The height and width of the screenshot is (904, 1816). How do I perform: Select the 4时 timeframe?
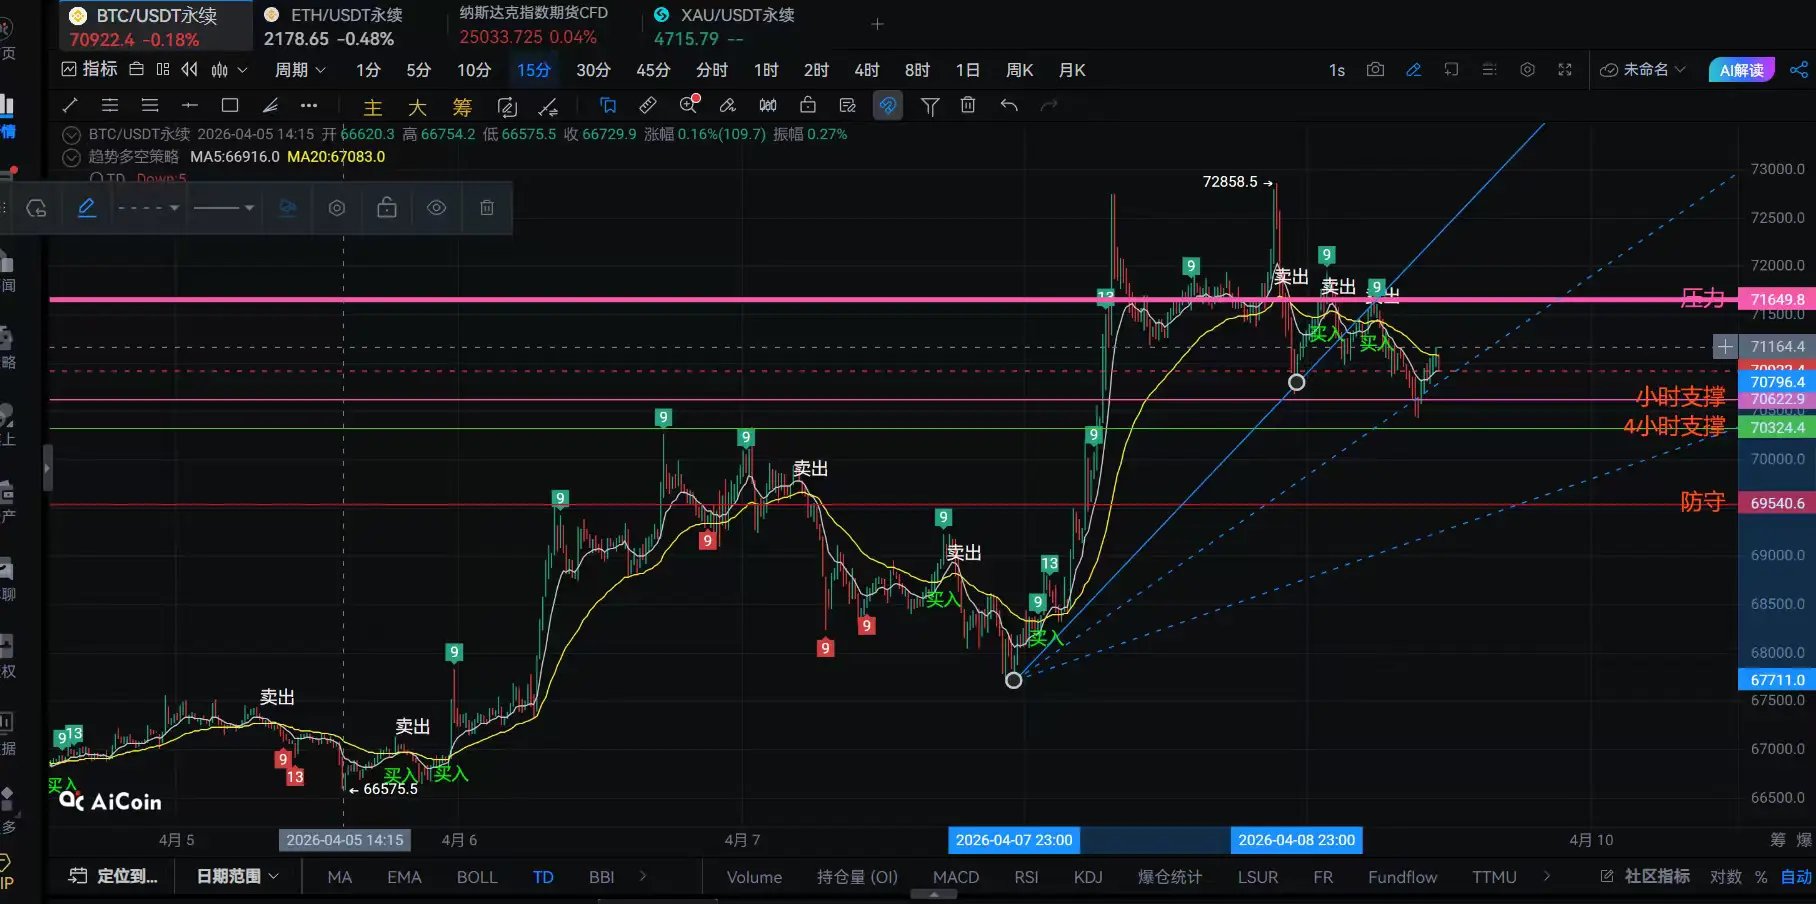[x=867, y=70]
